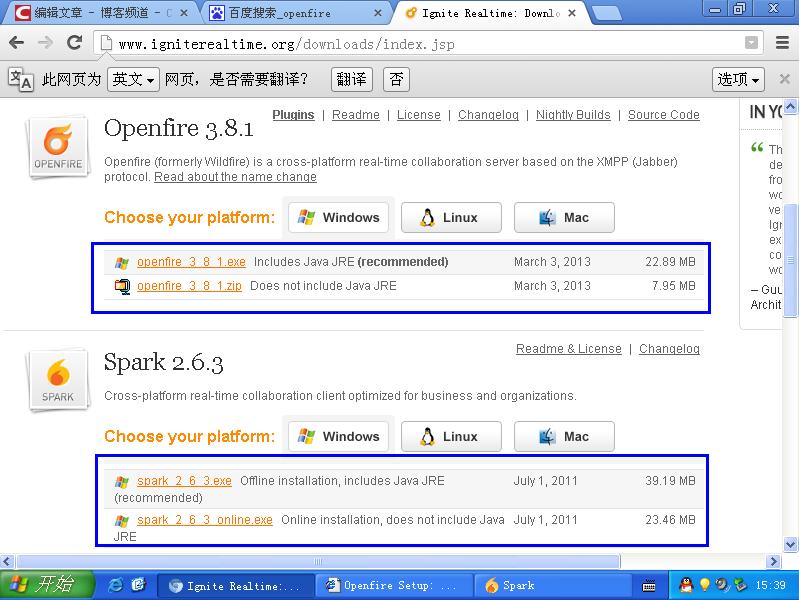
Task: Close the 百度搜索_openfire tab
Action: (x=378, y=13)
